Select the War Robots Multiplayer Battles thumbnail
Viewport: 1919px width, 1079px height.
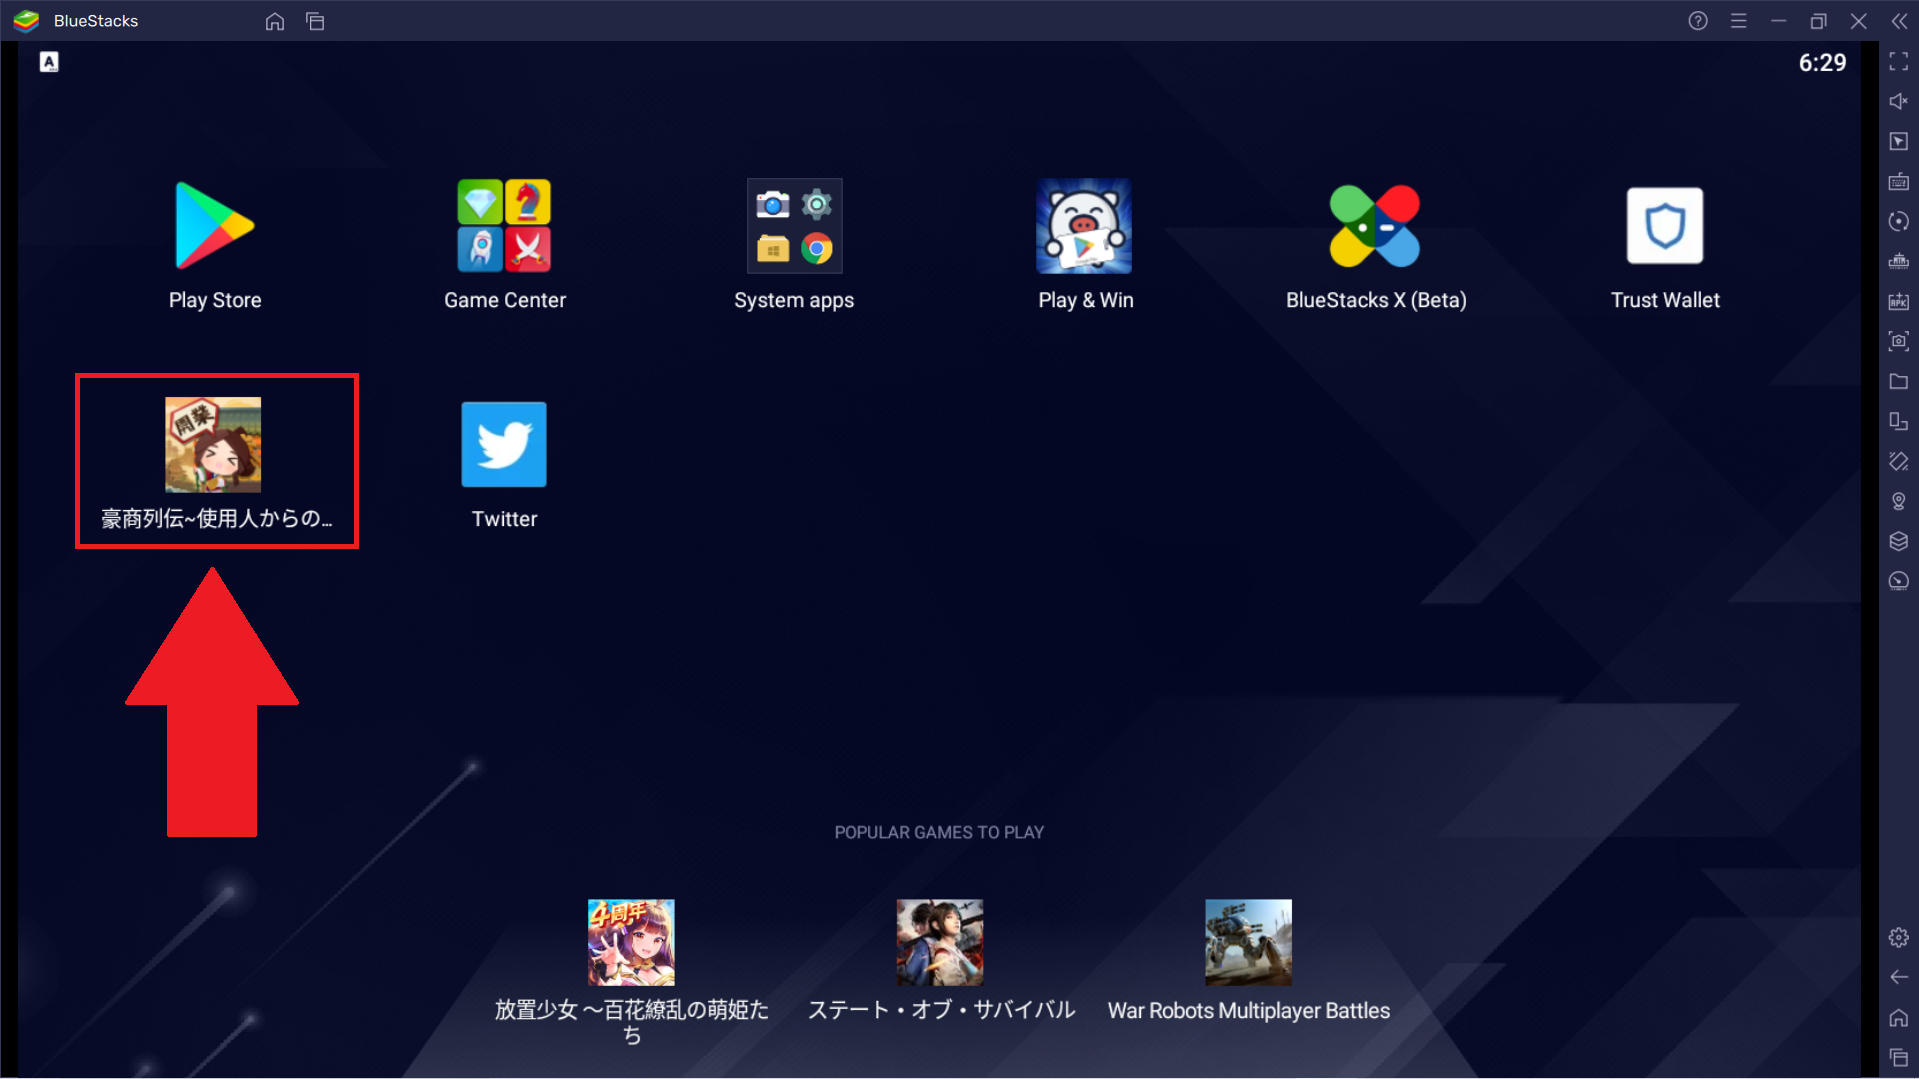(x=1249, y=942)
